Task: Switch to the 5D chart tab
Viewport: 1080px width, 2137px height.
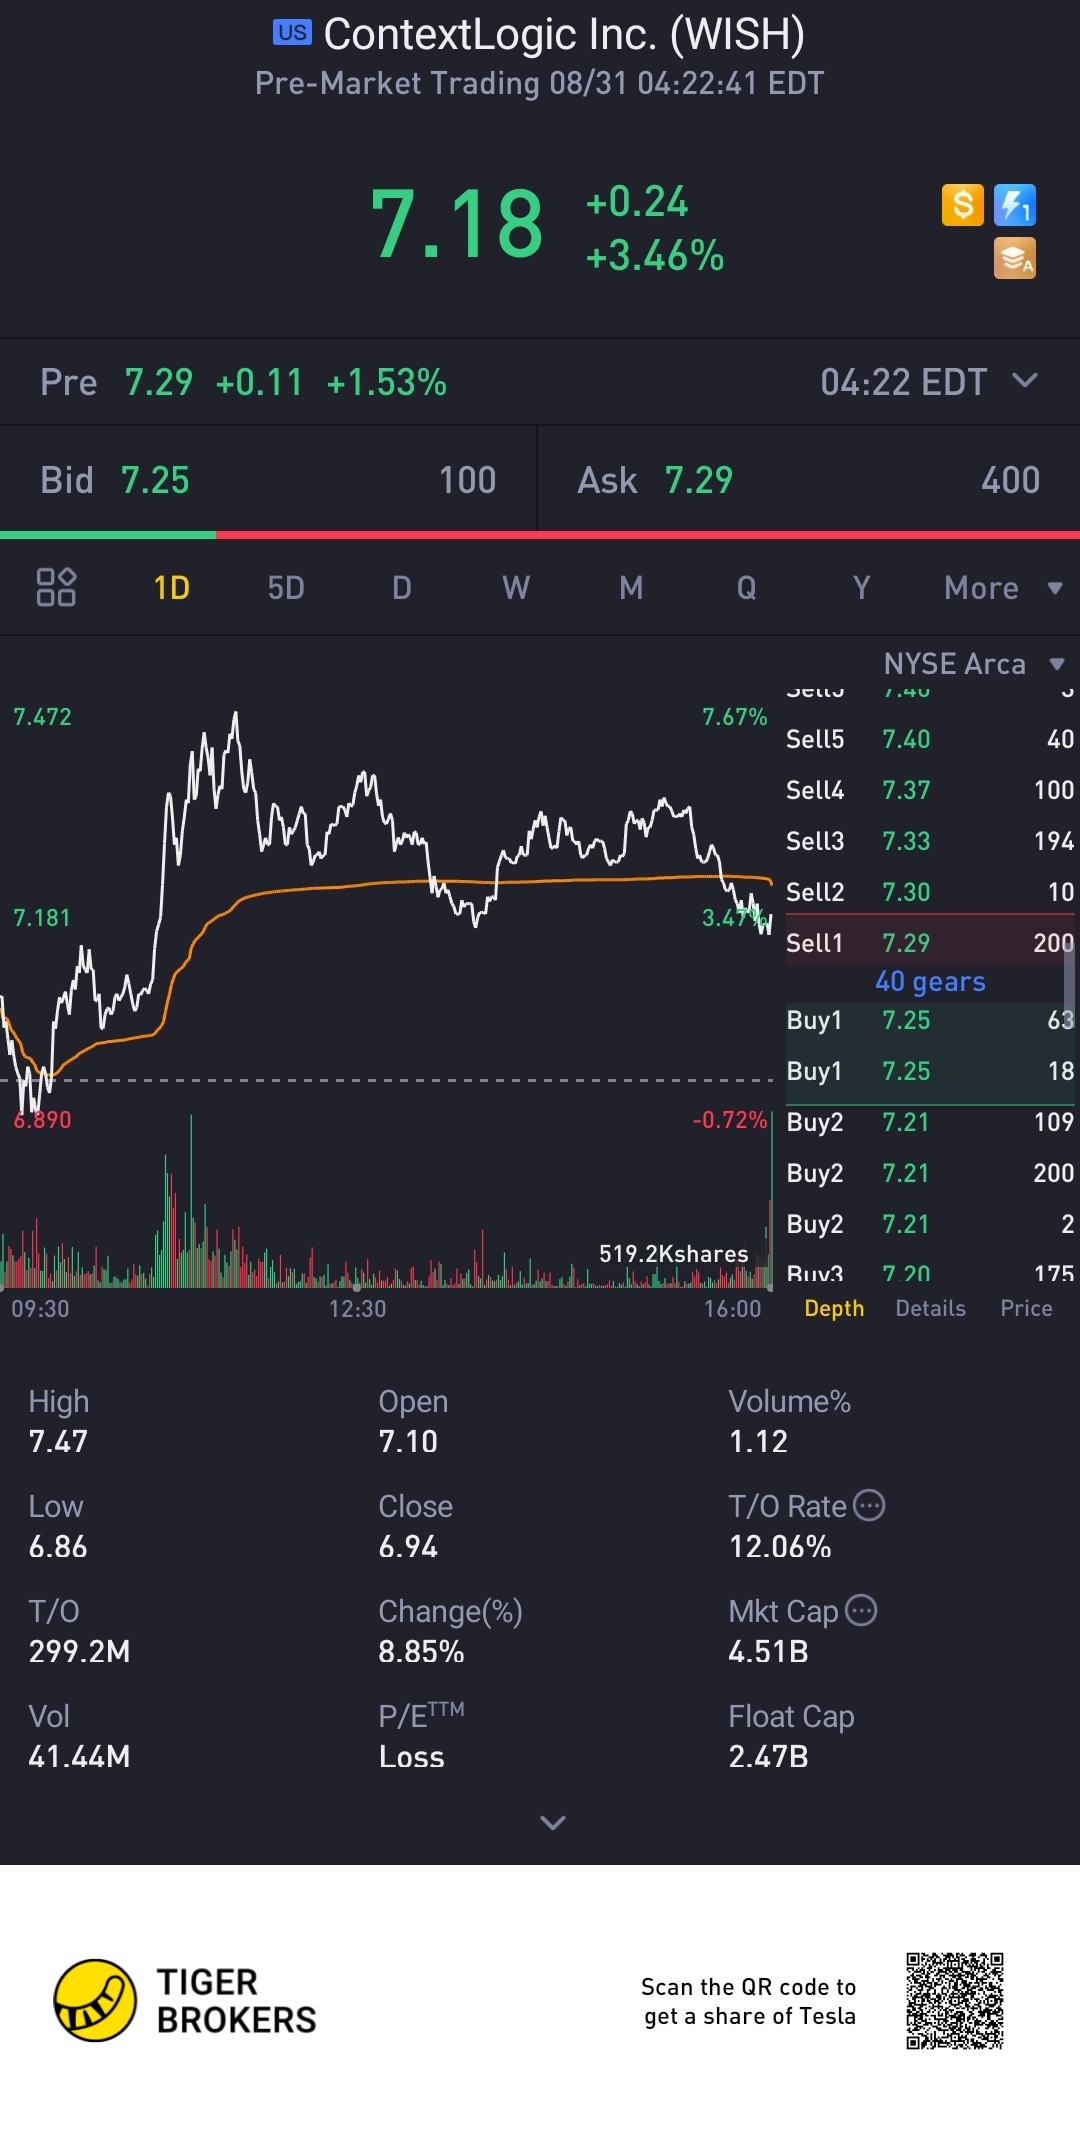Action: coord(286,588)
